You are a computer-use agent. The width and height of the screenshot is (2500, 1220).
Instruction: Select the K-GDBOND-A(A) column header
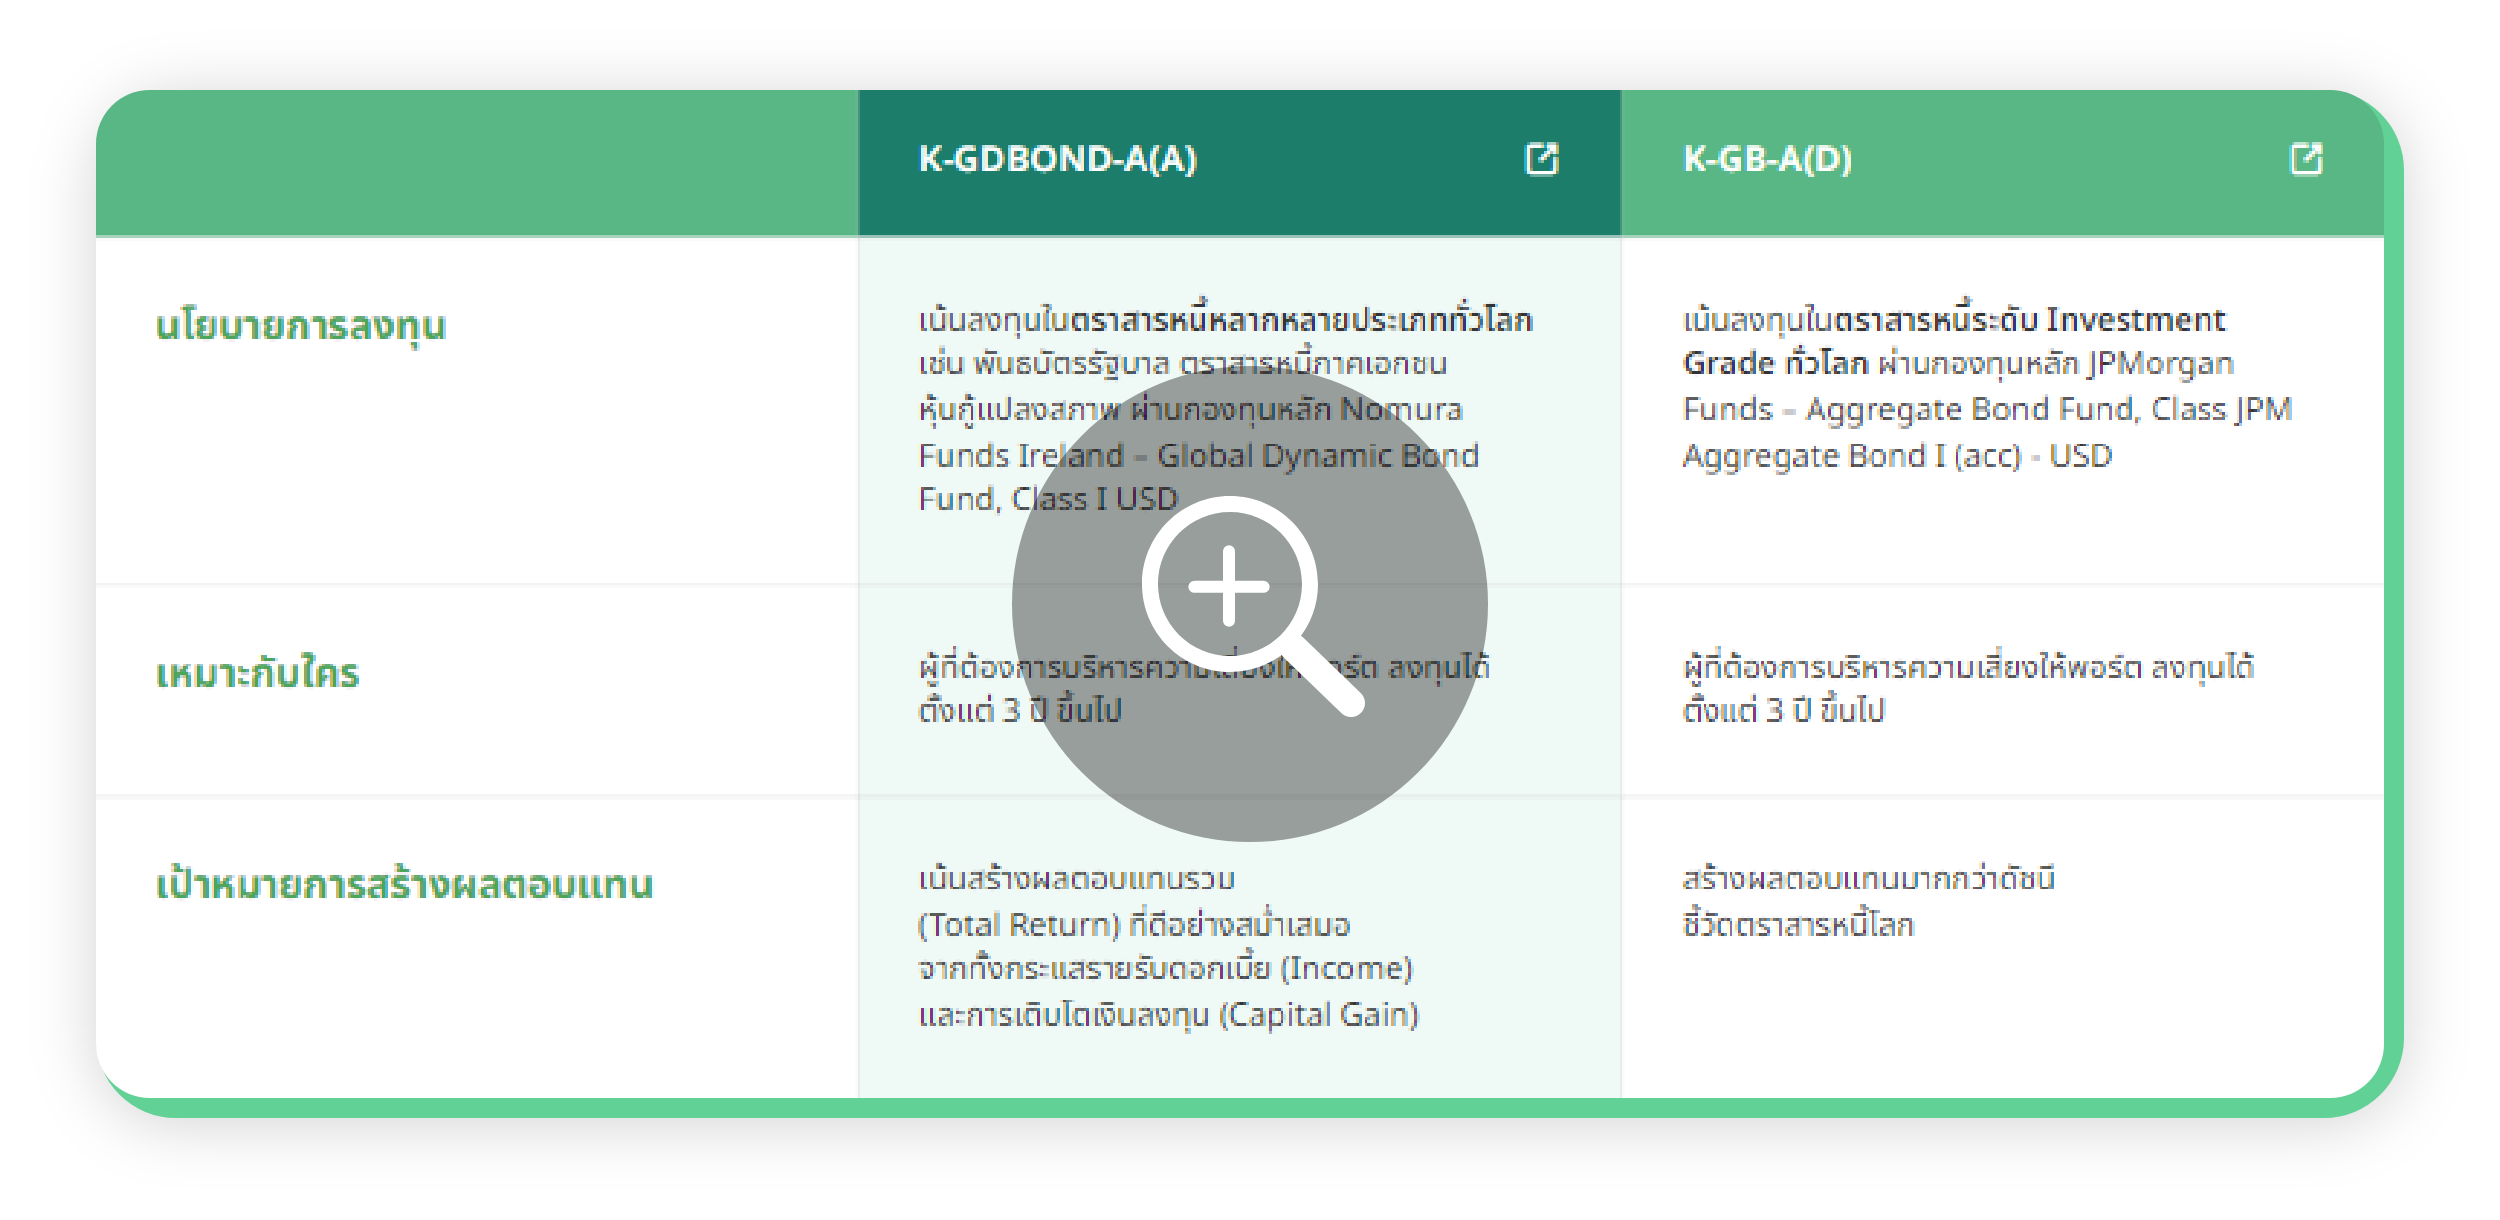click(1239, 163)
